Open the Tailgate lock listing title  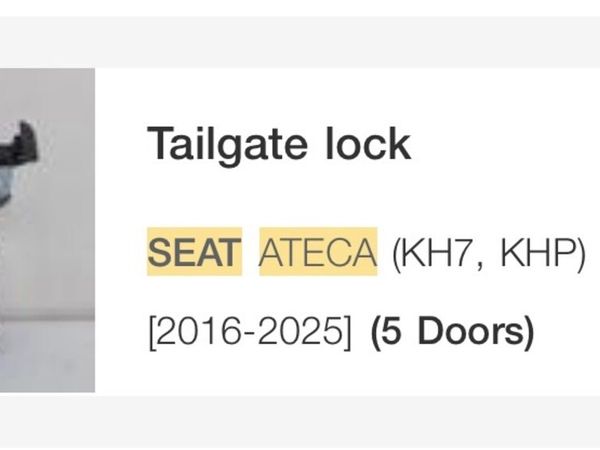(x=279, y=144)
